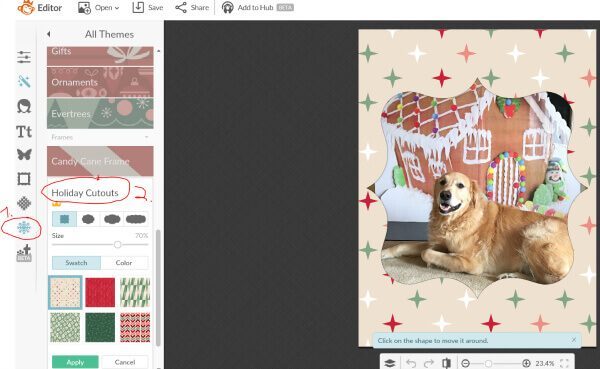Open the Overlays butterfly icon
600x369 pixels.
pos(24,155)
